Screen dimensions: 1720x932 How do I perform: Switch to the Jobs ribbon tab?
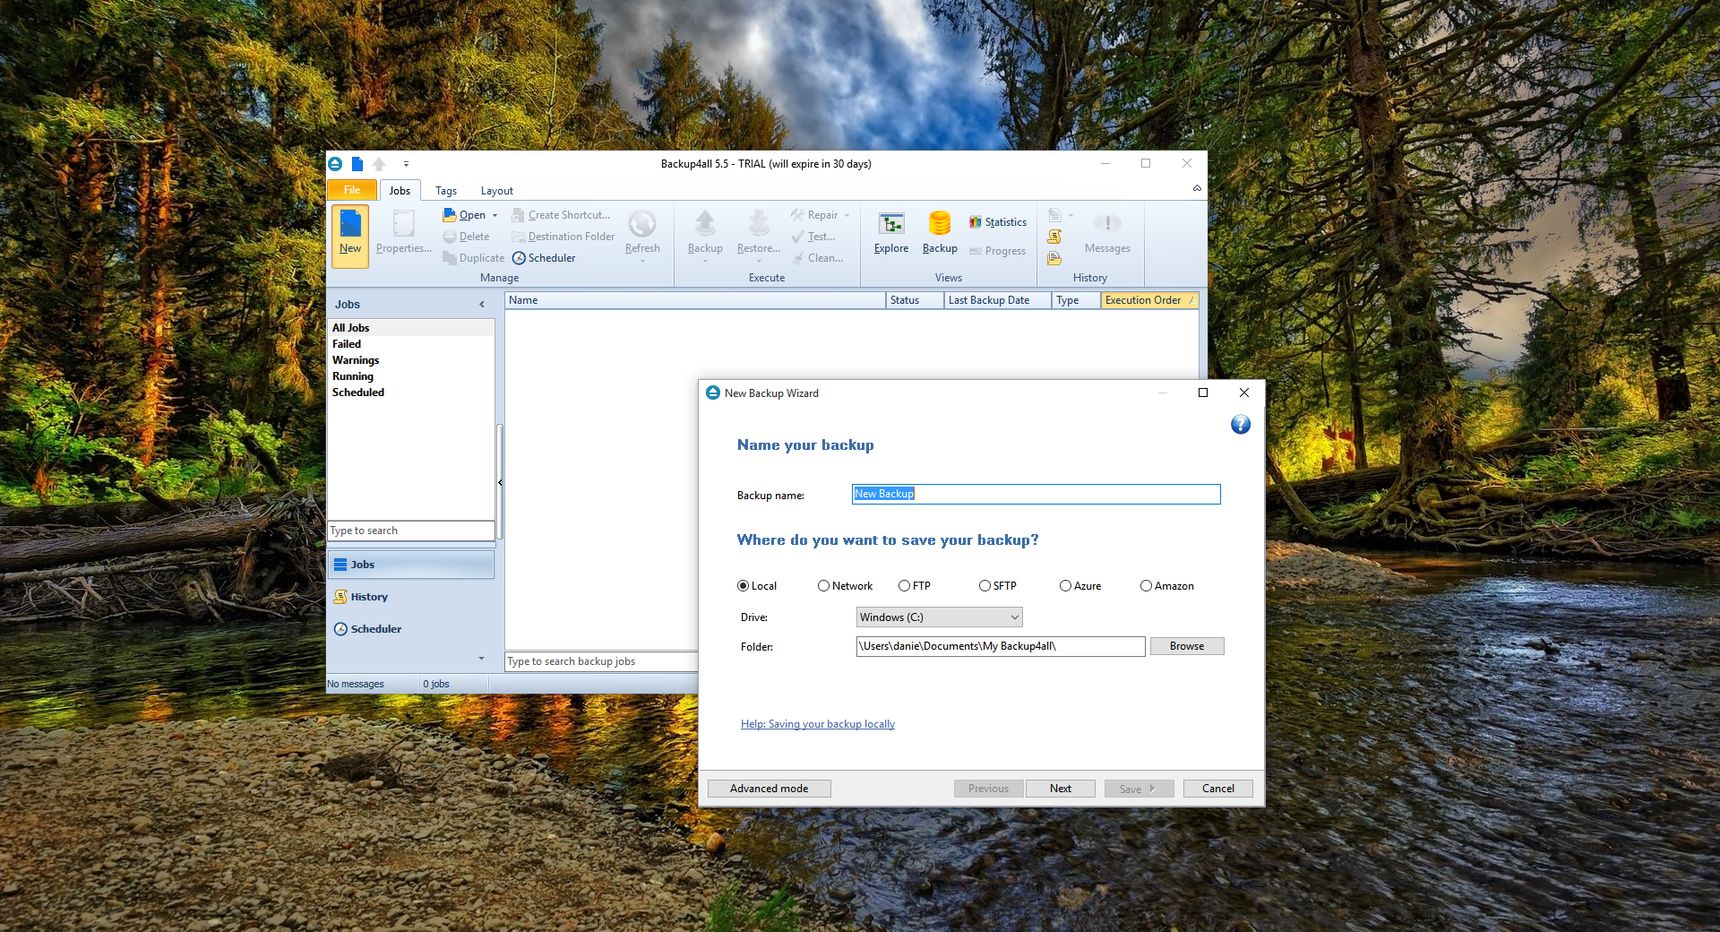(400, 190)
